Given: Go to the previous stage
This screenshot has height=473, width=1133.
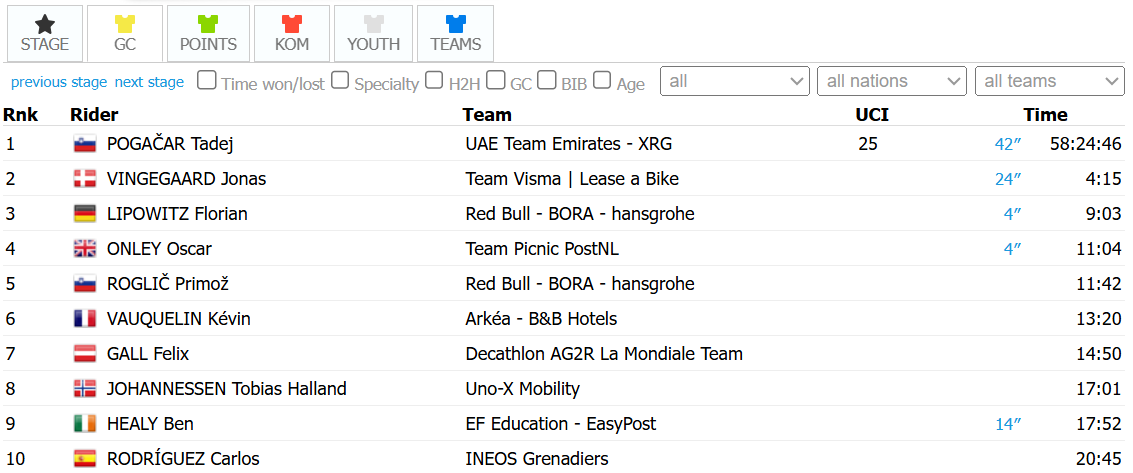Looking at the screenshot, I should pos(59,82).
